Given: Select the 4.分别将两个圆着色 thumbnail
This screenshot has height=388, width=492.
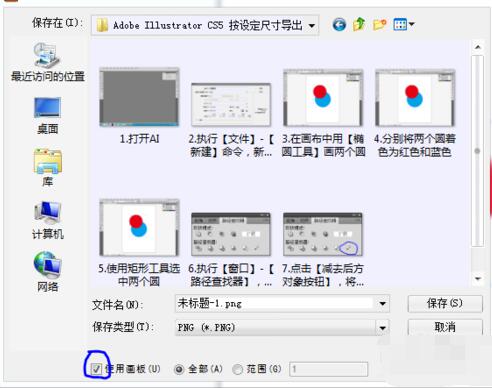Looking at the screenshot, I should pyautogui.click(x=415, y=98).
